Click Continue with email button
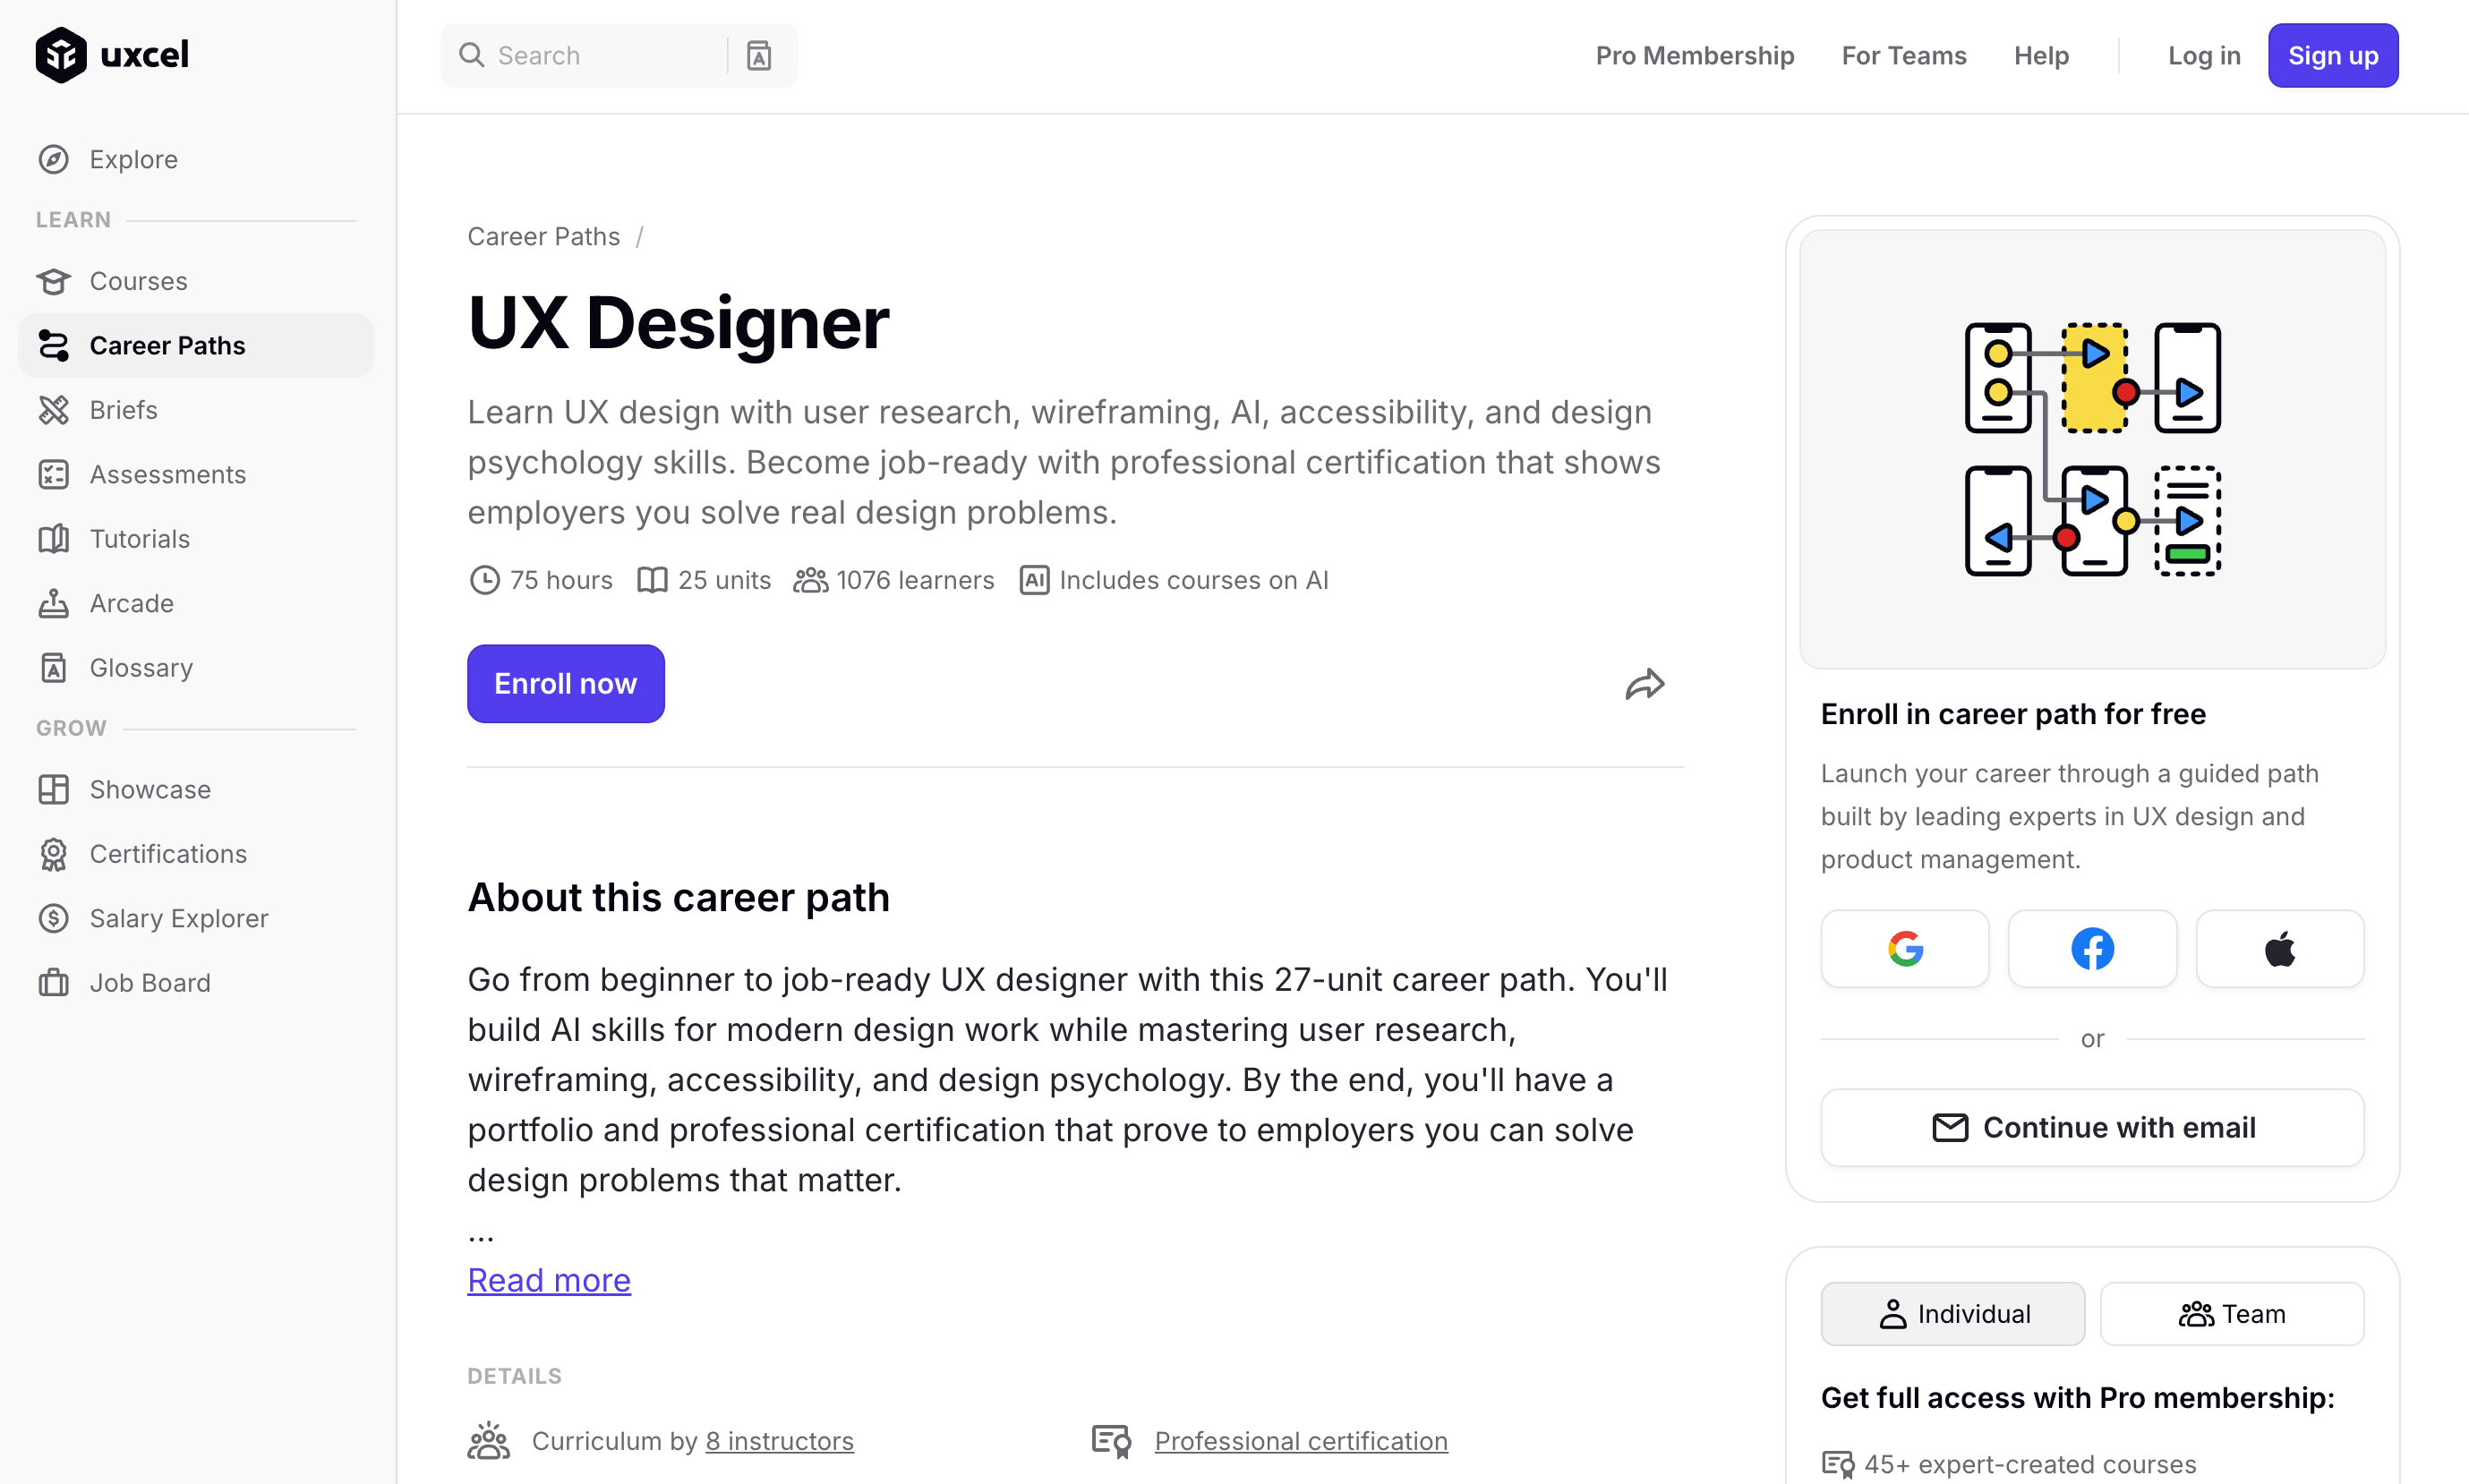This screenshot has width=2469, height=1484. tap(2091, 1127)
